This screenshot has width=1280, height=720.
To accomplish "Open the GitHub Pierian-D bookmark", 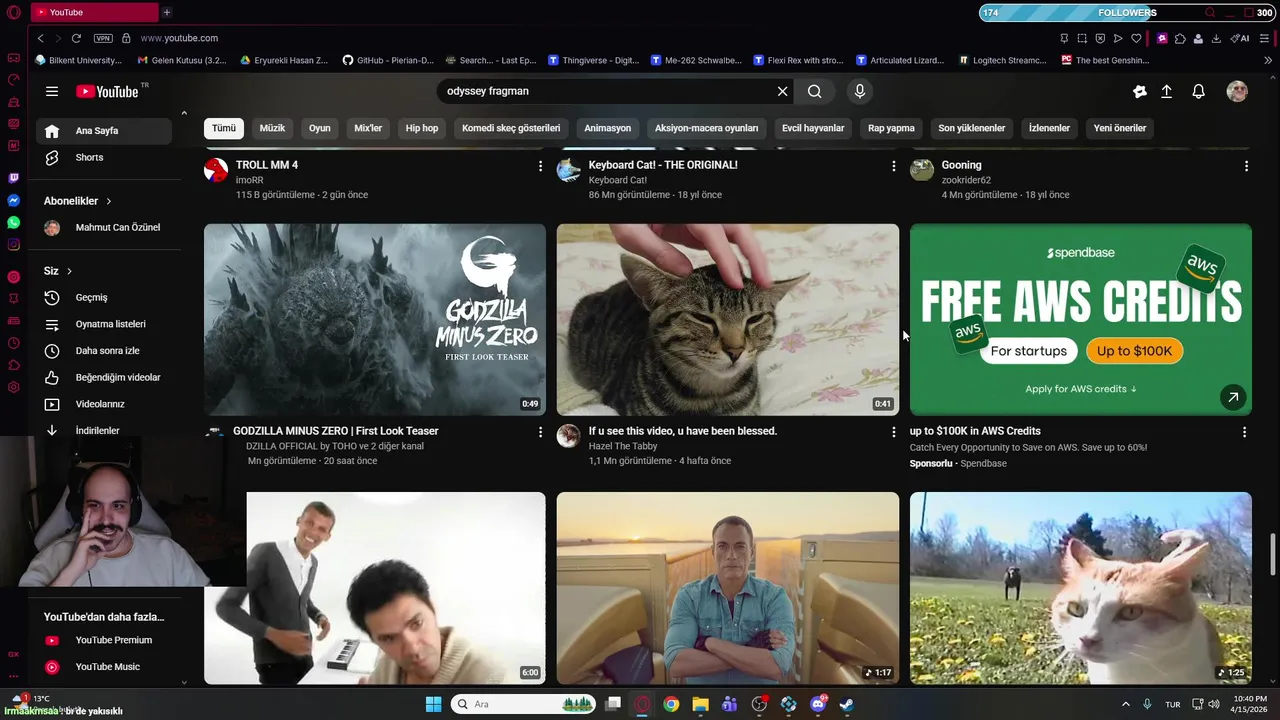I will tap(388, 60).
